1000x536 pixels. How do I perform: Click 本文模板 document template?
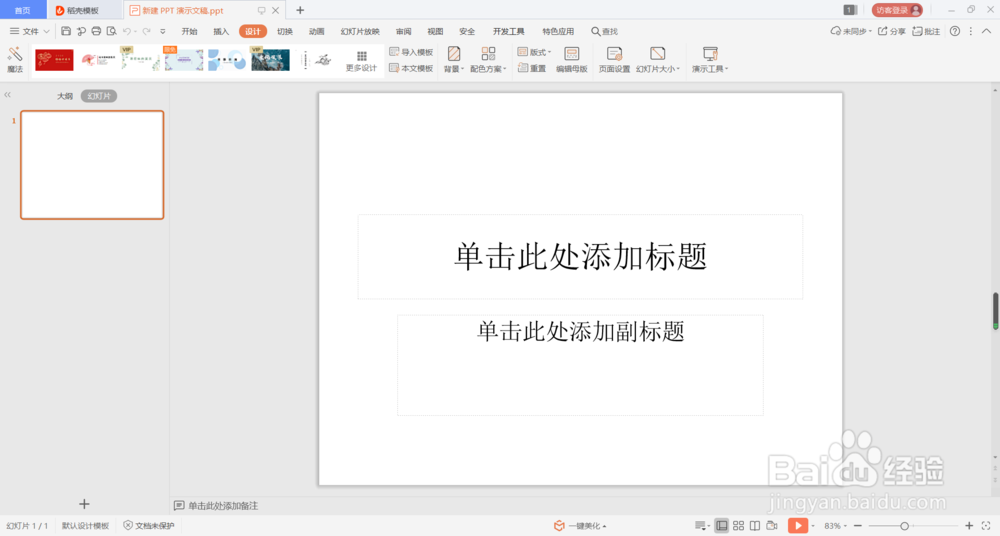point(411,68)
